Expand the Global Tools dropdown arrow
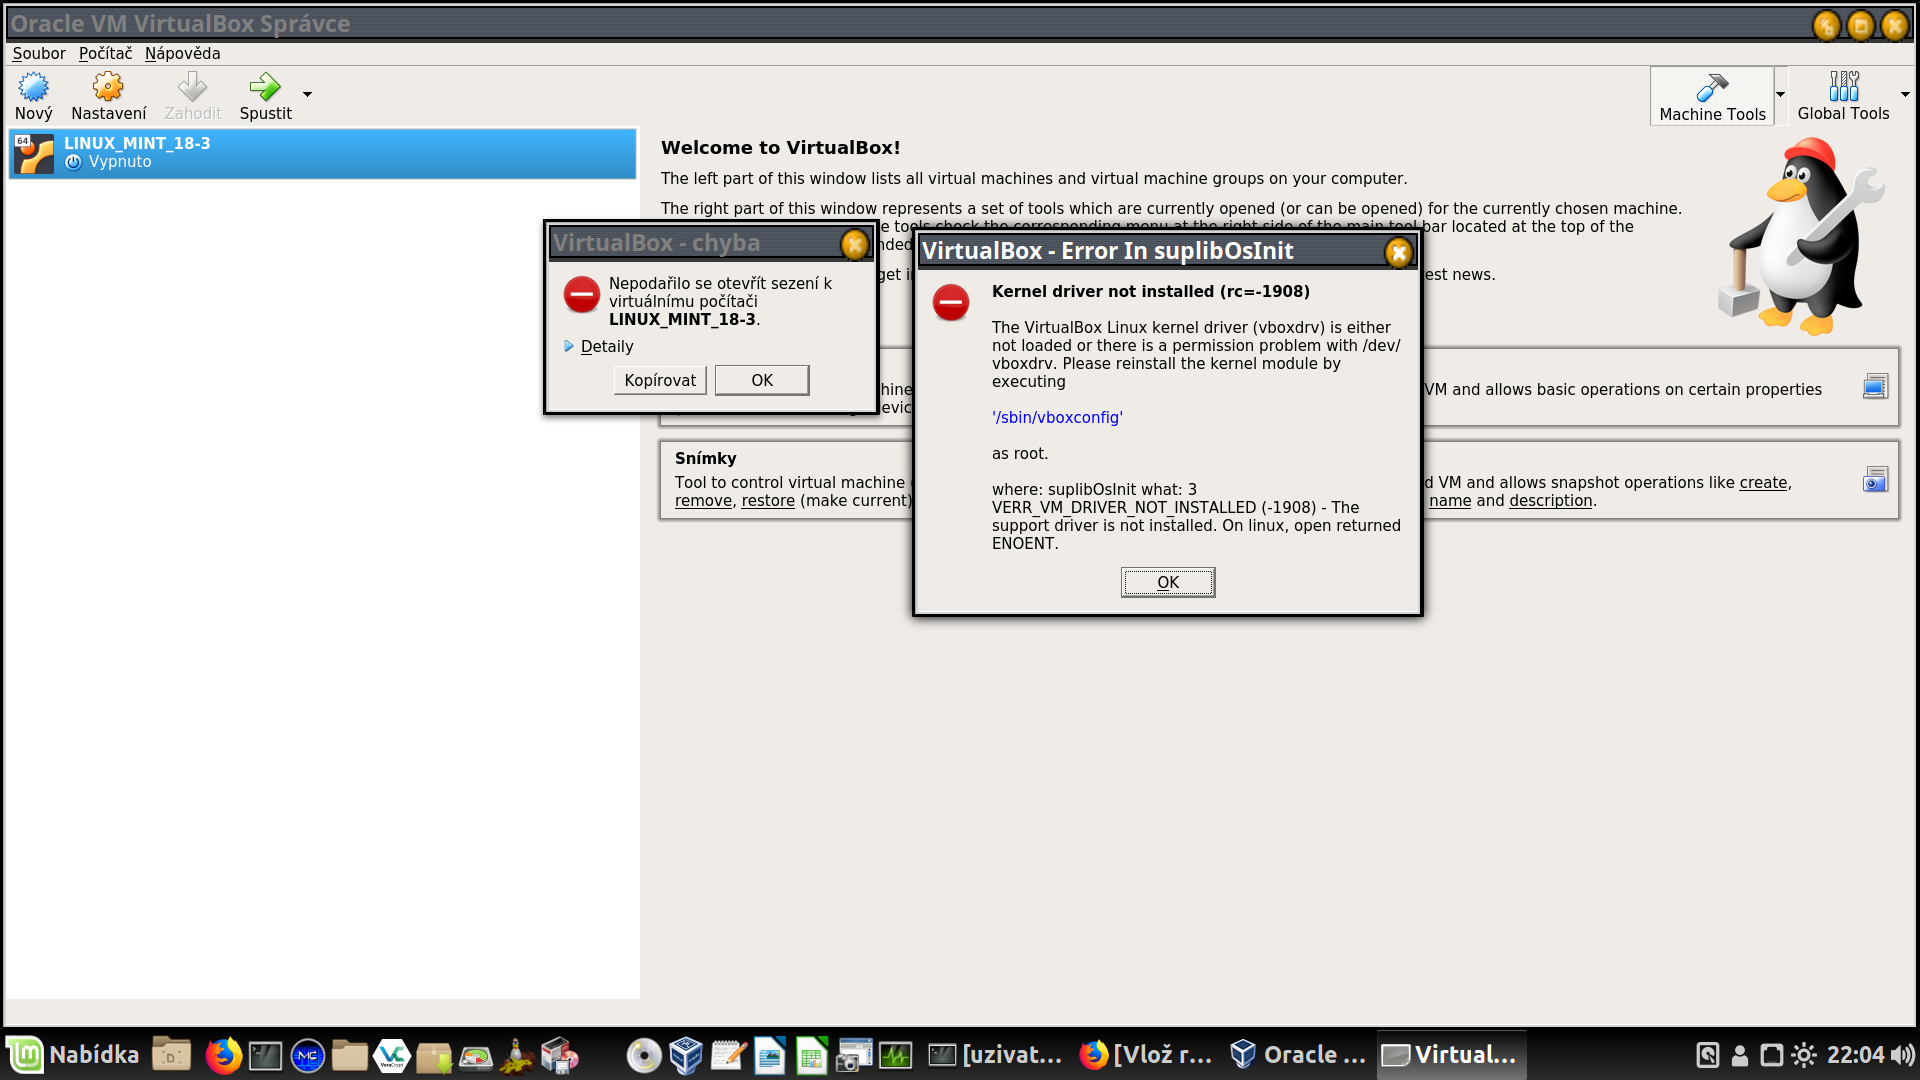 pos(1905,95)
